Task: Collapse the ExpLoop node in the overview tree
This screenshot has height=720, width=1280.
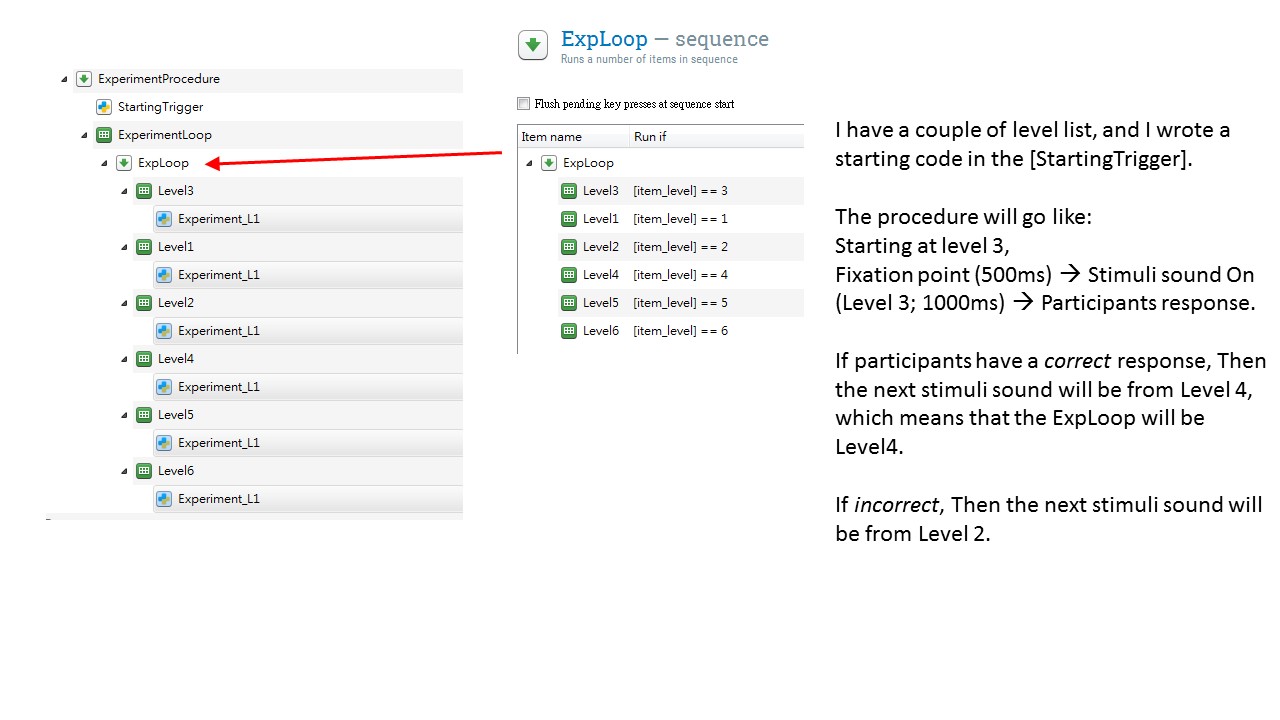Action: [x=105, y=163]
